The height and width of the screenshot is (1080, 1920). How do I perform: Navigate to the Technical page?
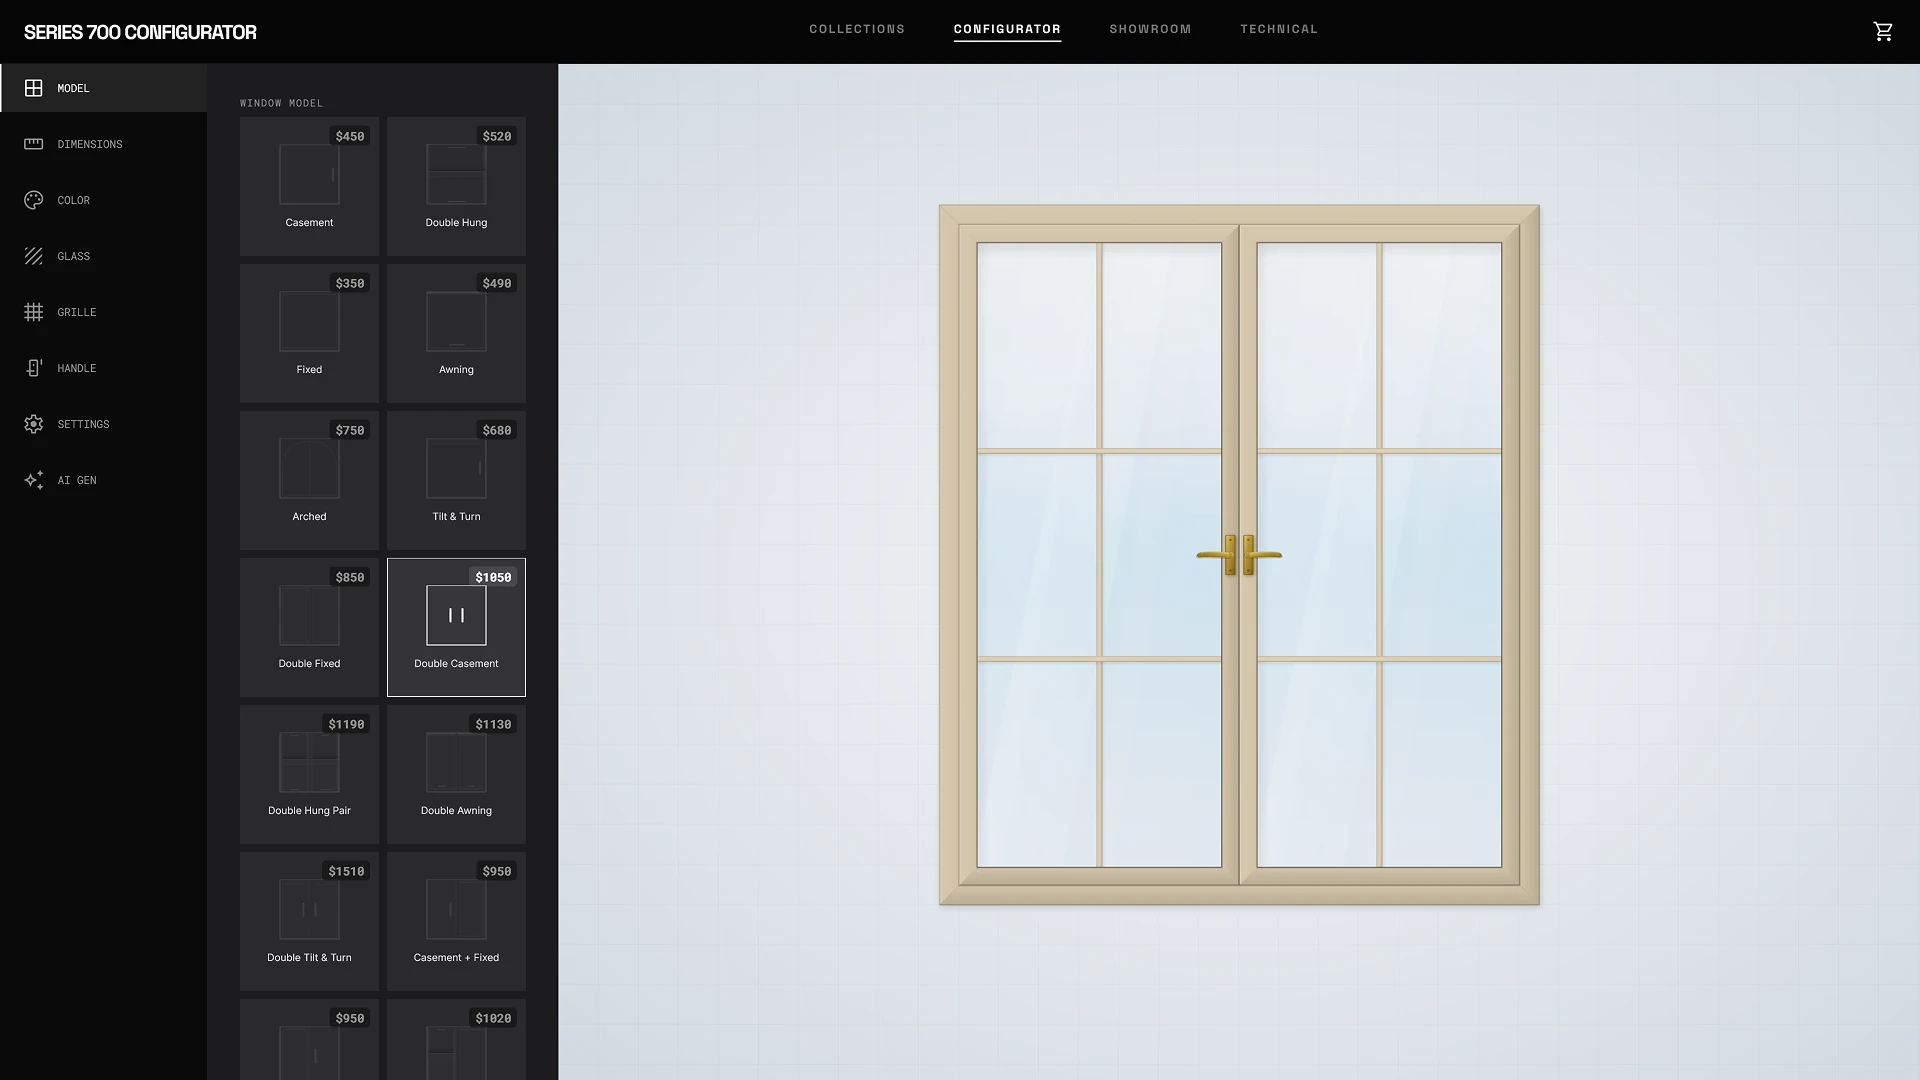coord(1279,29)
